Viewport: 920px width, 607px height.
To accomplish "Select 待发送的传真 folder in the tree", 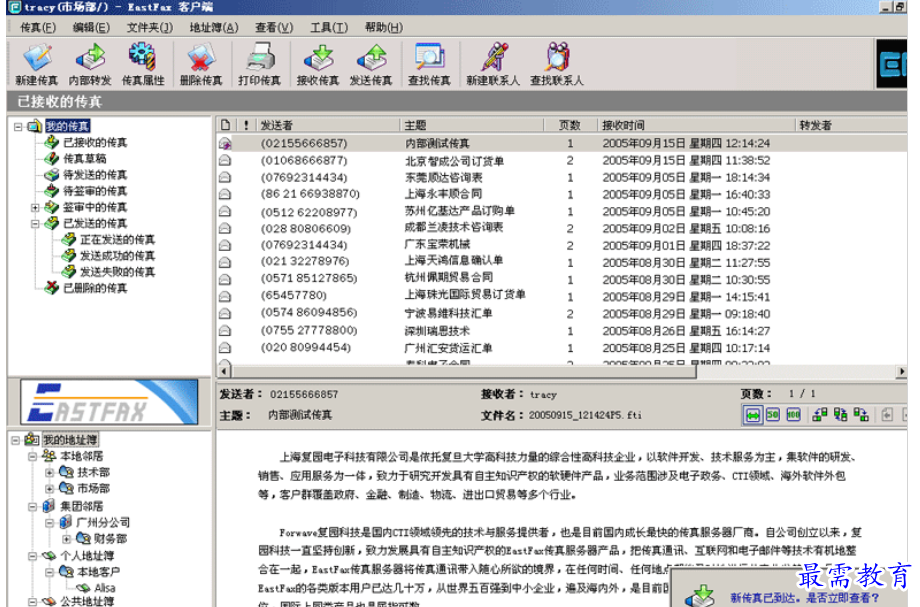I will 94,175.
